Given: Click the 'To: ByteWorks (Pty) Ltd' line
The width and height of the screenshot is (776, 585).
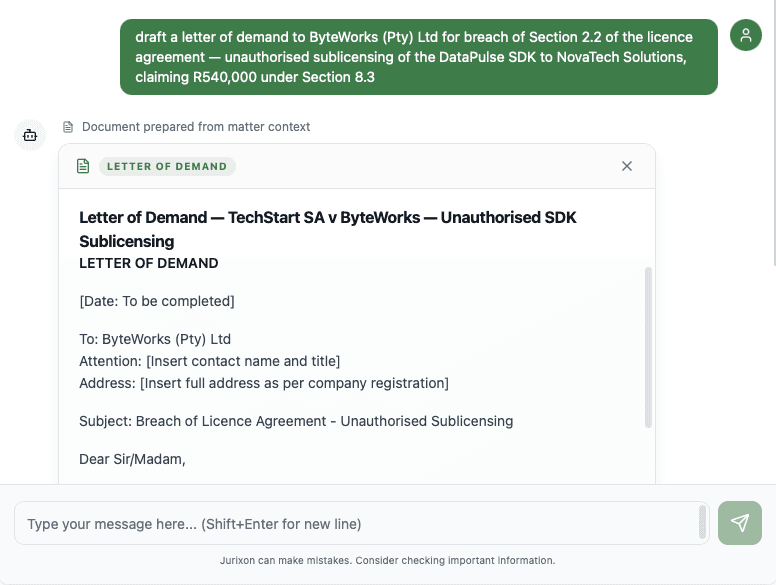Looking at the screenshot, I should coord(155,339).
